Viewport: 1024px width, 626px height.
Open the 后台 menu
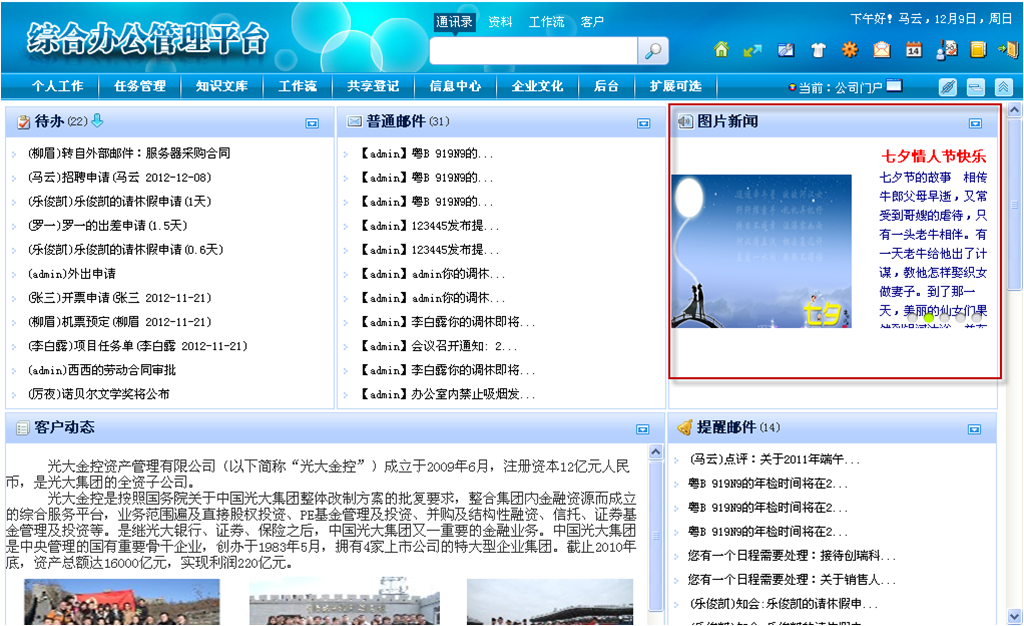point(606,86)
